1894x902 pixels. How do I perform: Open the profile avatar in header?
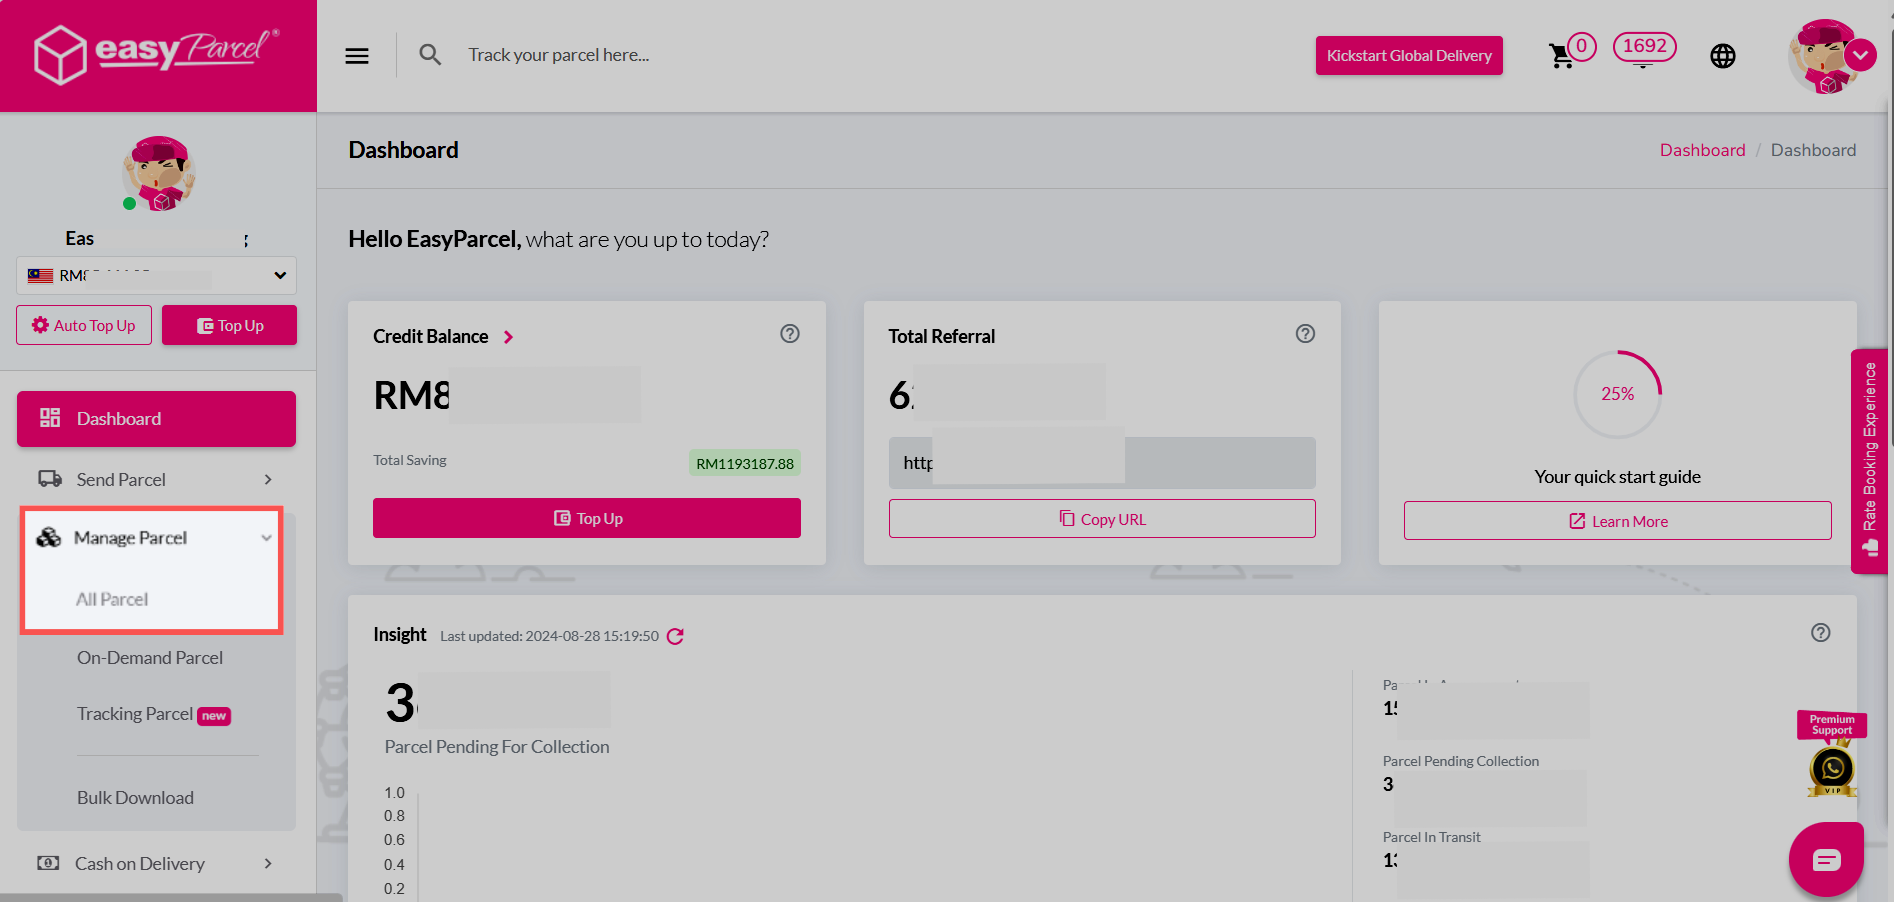[1822, 57]
